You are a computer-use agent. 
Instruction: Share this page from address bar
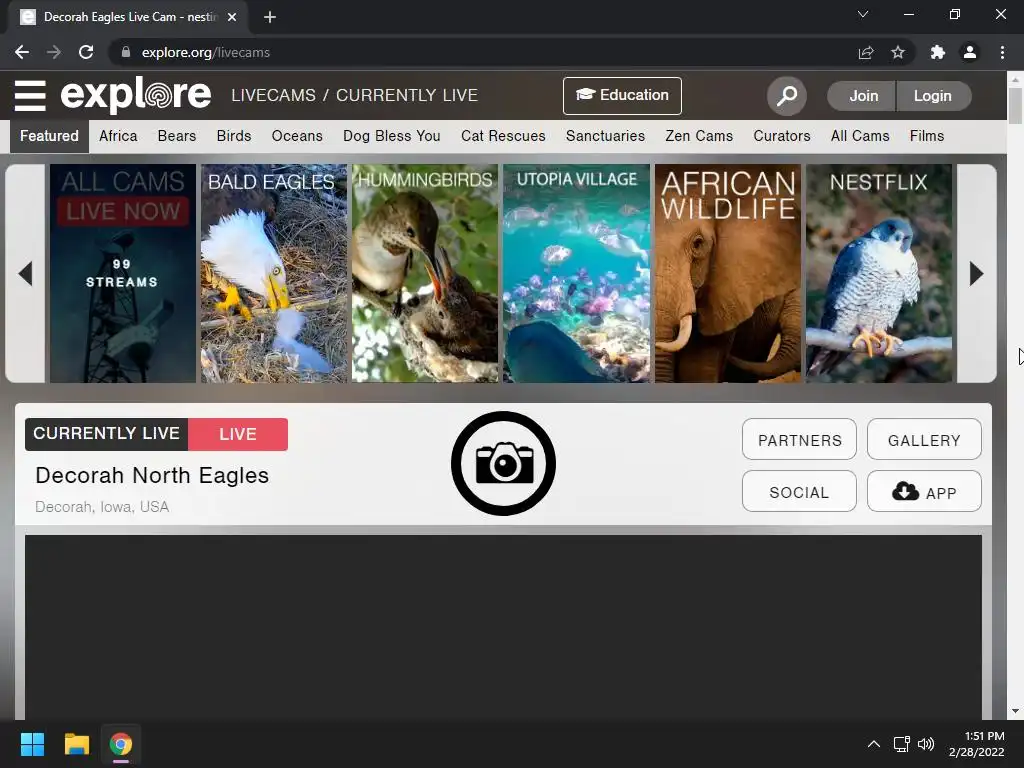pos(866,52)
